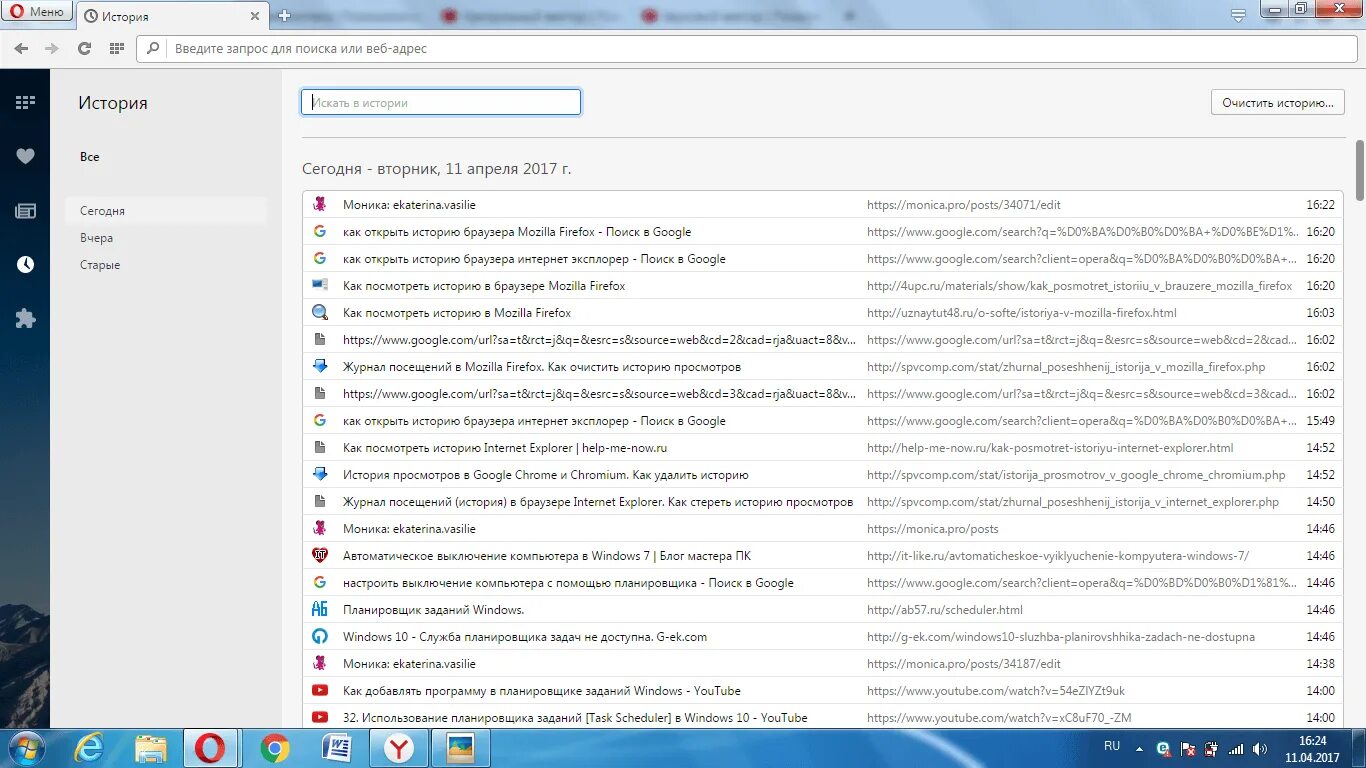Viewport: 1366px width, 768px height.
Task: Click the monica.pro/posts/34071/edit URL
Action: 964,205
